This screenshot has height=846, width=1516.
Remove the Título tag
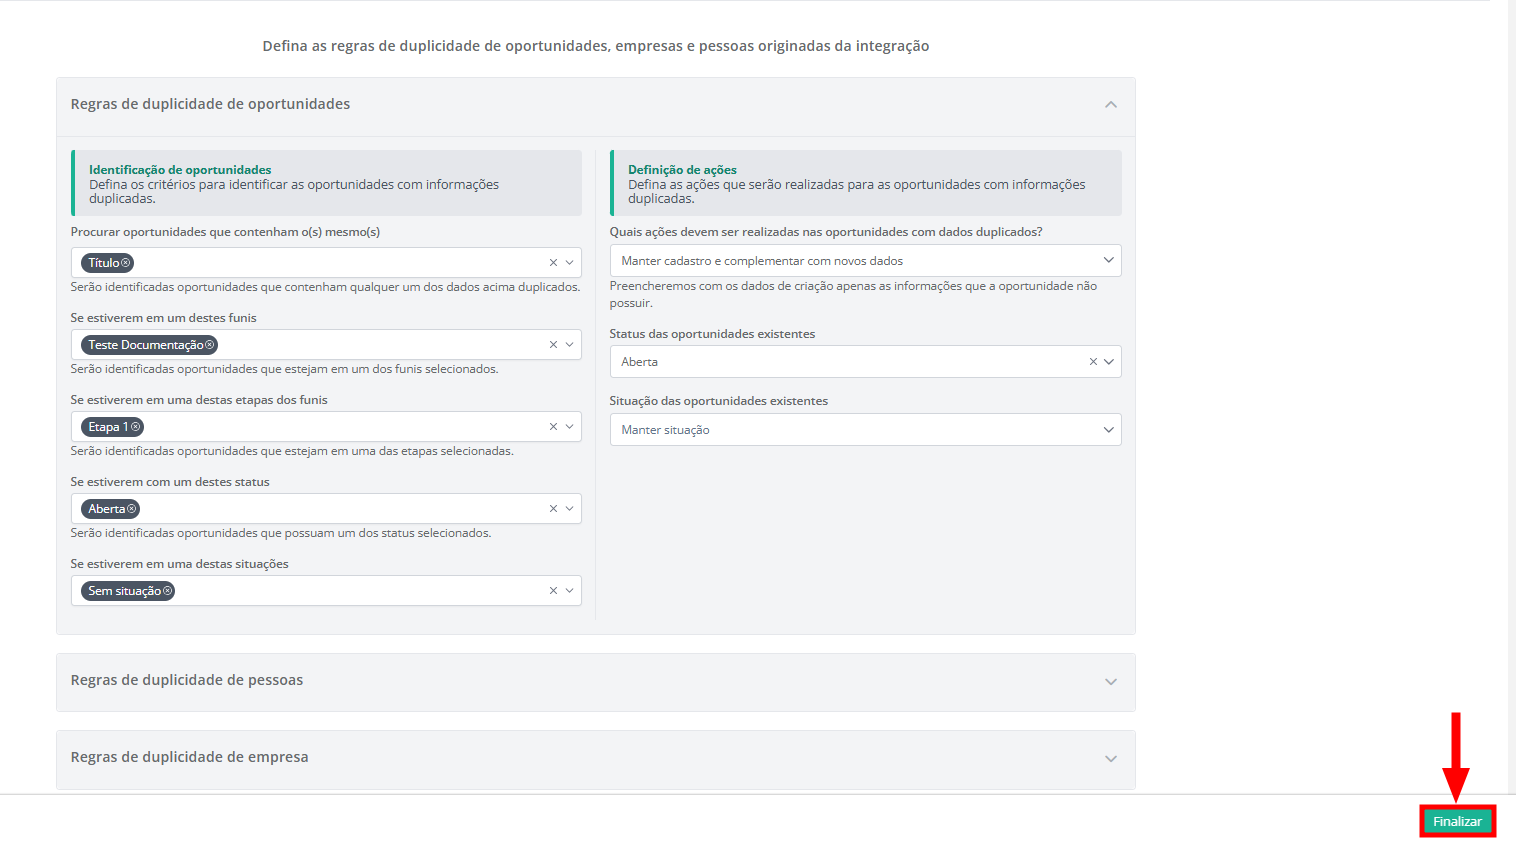click(x=126, y=263)
